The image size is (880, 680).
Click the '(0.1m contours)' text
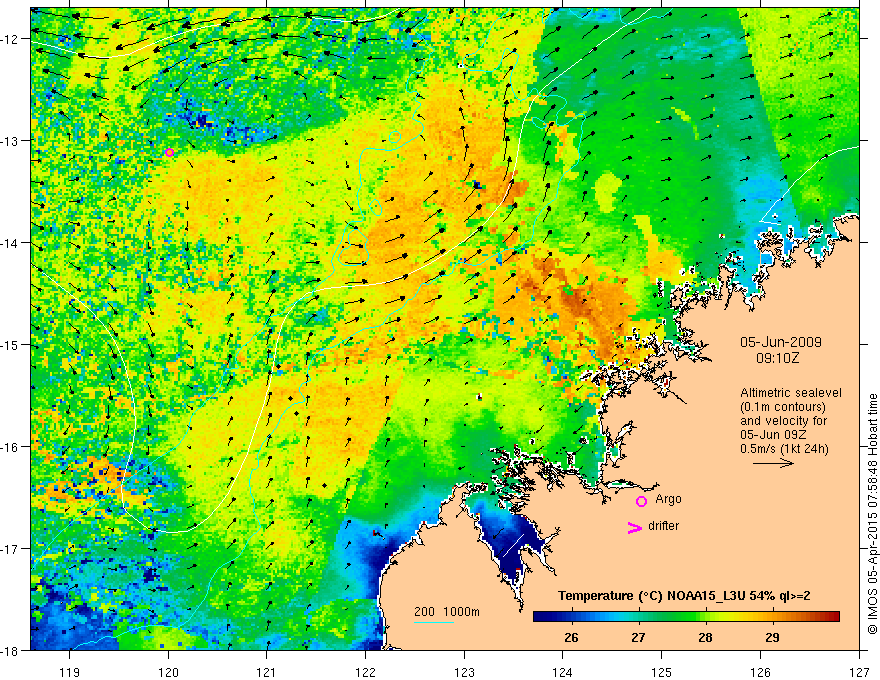coord(783,407)
